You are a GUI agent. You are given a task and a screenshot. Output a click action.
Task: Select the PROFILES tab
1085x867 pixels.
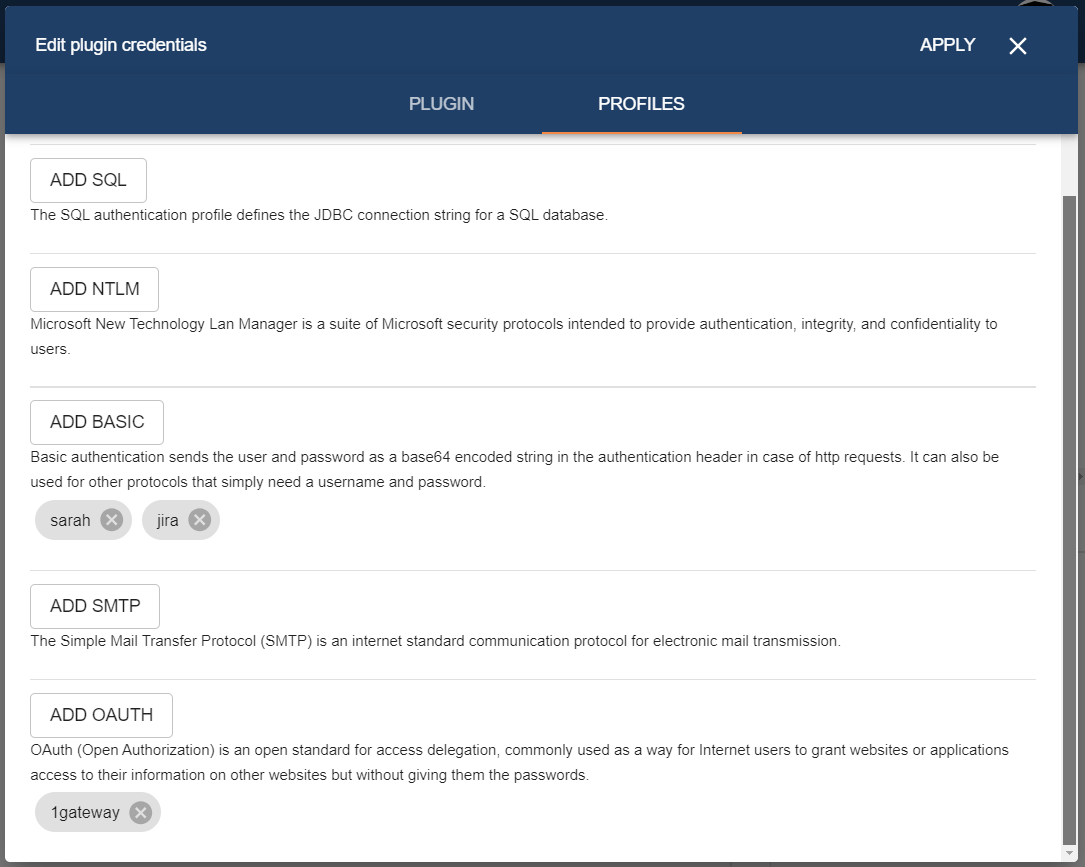[641, 104]
